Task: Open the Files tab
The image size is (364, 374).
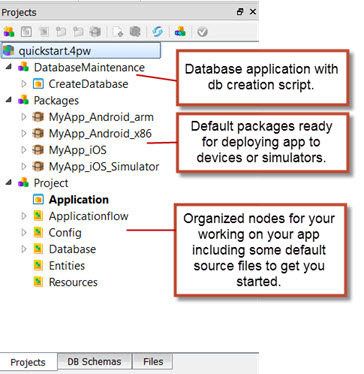Action: [153, 362]
